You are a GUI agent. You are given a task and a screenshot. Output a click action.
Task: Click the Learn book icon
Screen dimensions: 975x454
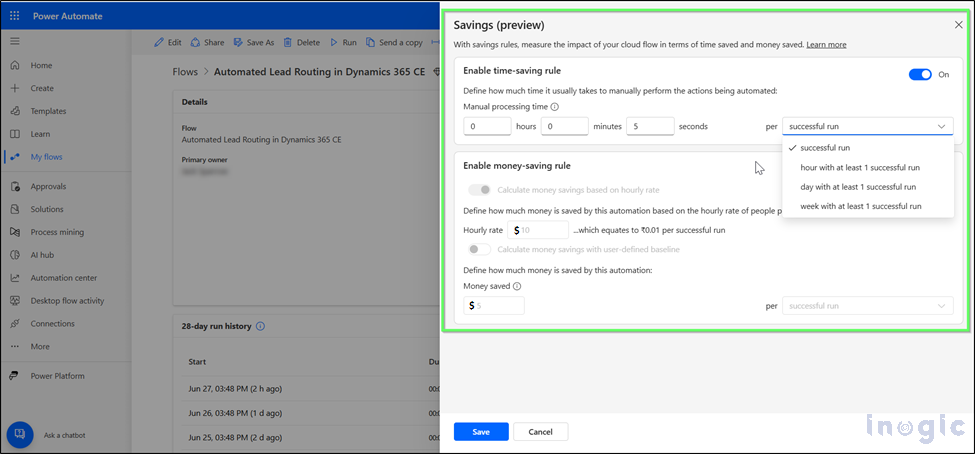coord(16,134)
